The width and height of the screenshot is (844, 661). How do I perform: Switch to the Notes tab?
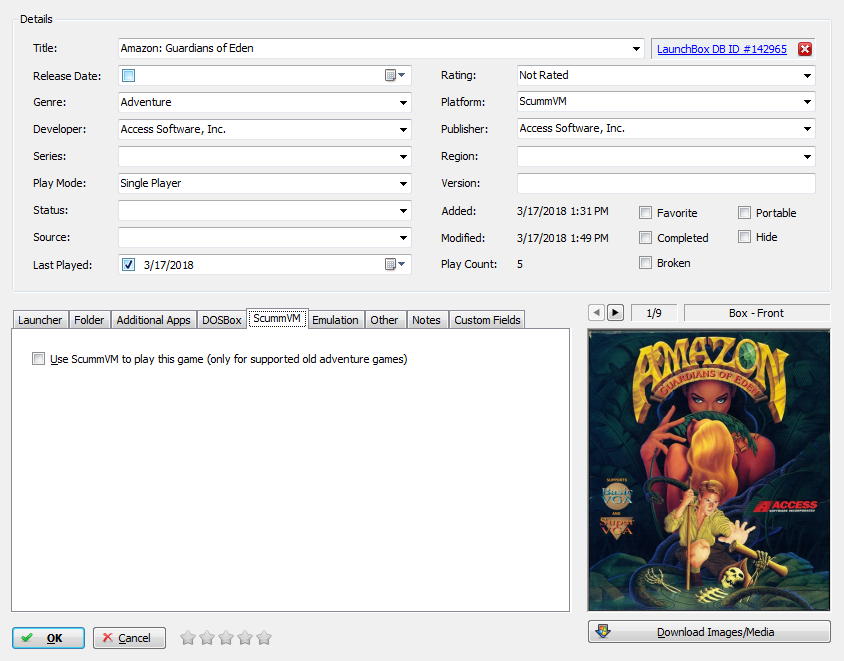point(426,320)
